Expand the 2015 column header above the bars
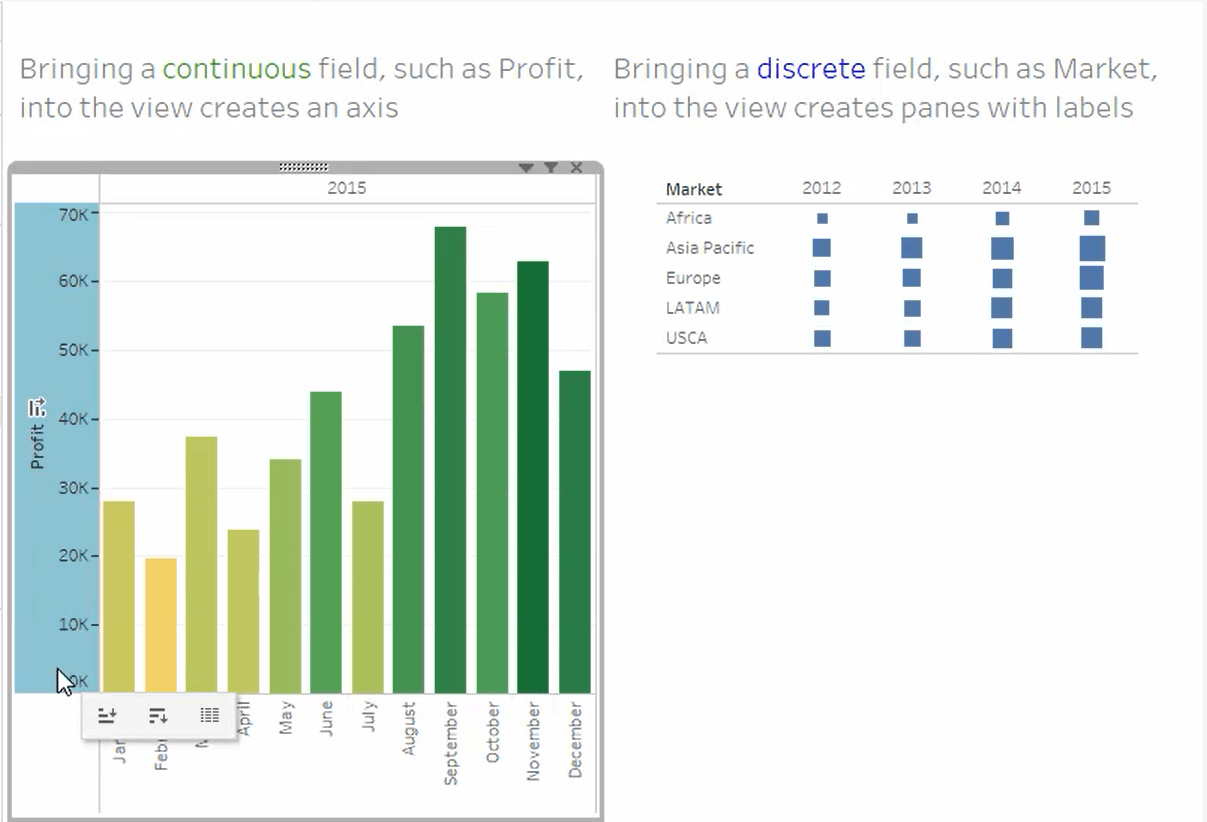1207x822 pixels. [347, 187]
